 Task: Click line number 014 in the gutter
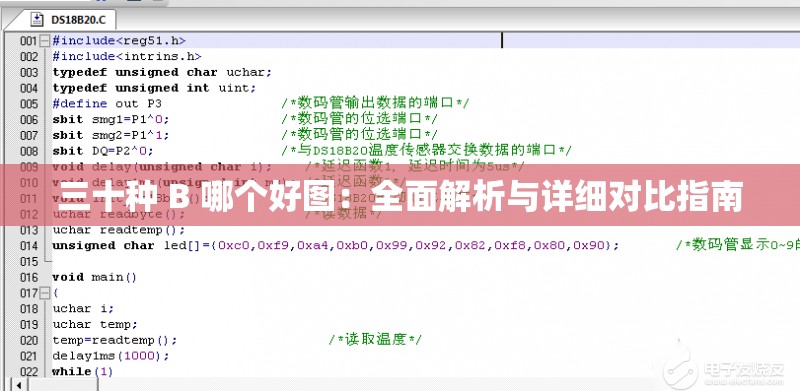pos(29,246)
